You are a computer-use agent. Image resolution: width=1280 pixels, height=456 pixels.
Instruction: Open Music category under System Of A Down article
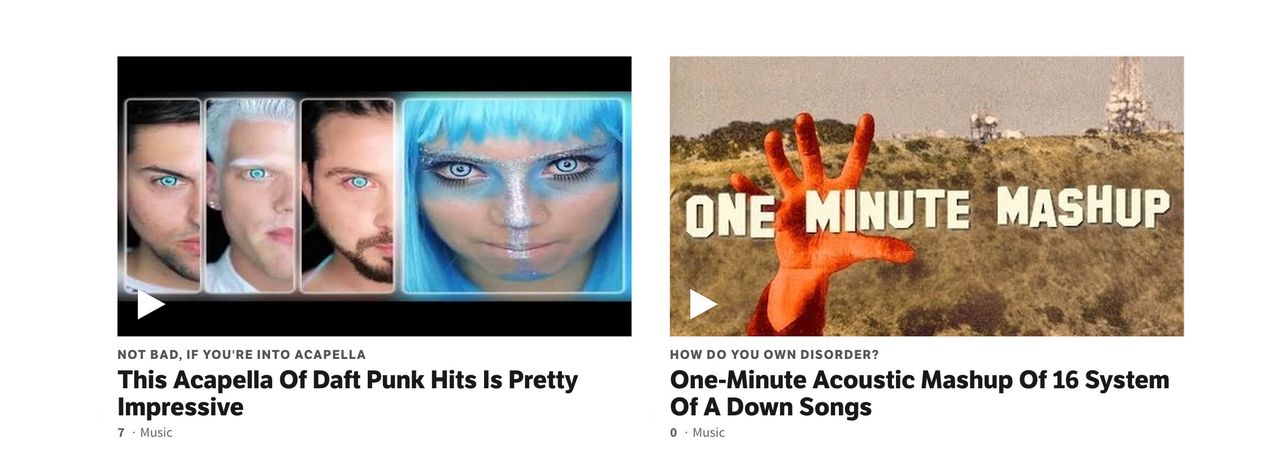click(709, 433)
